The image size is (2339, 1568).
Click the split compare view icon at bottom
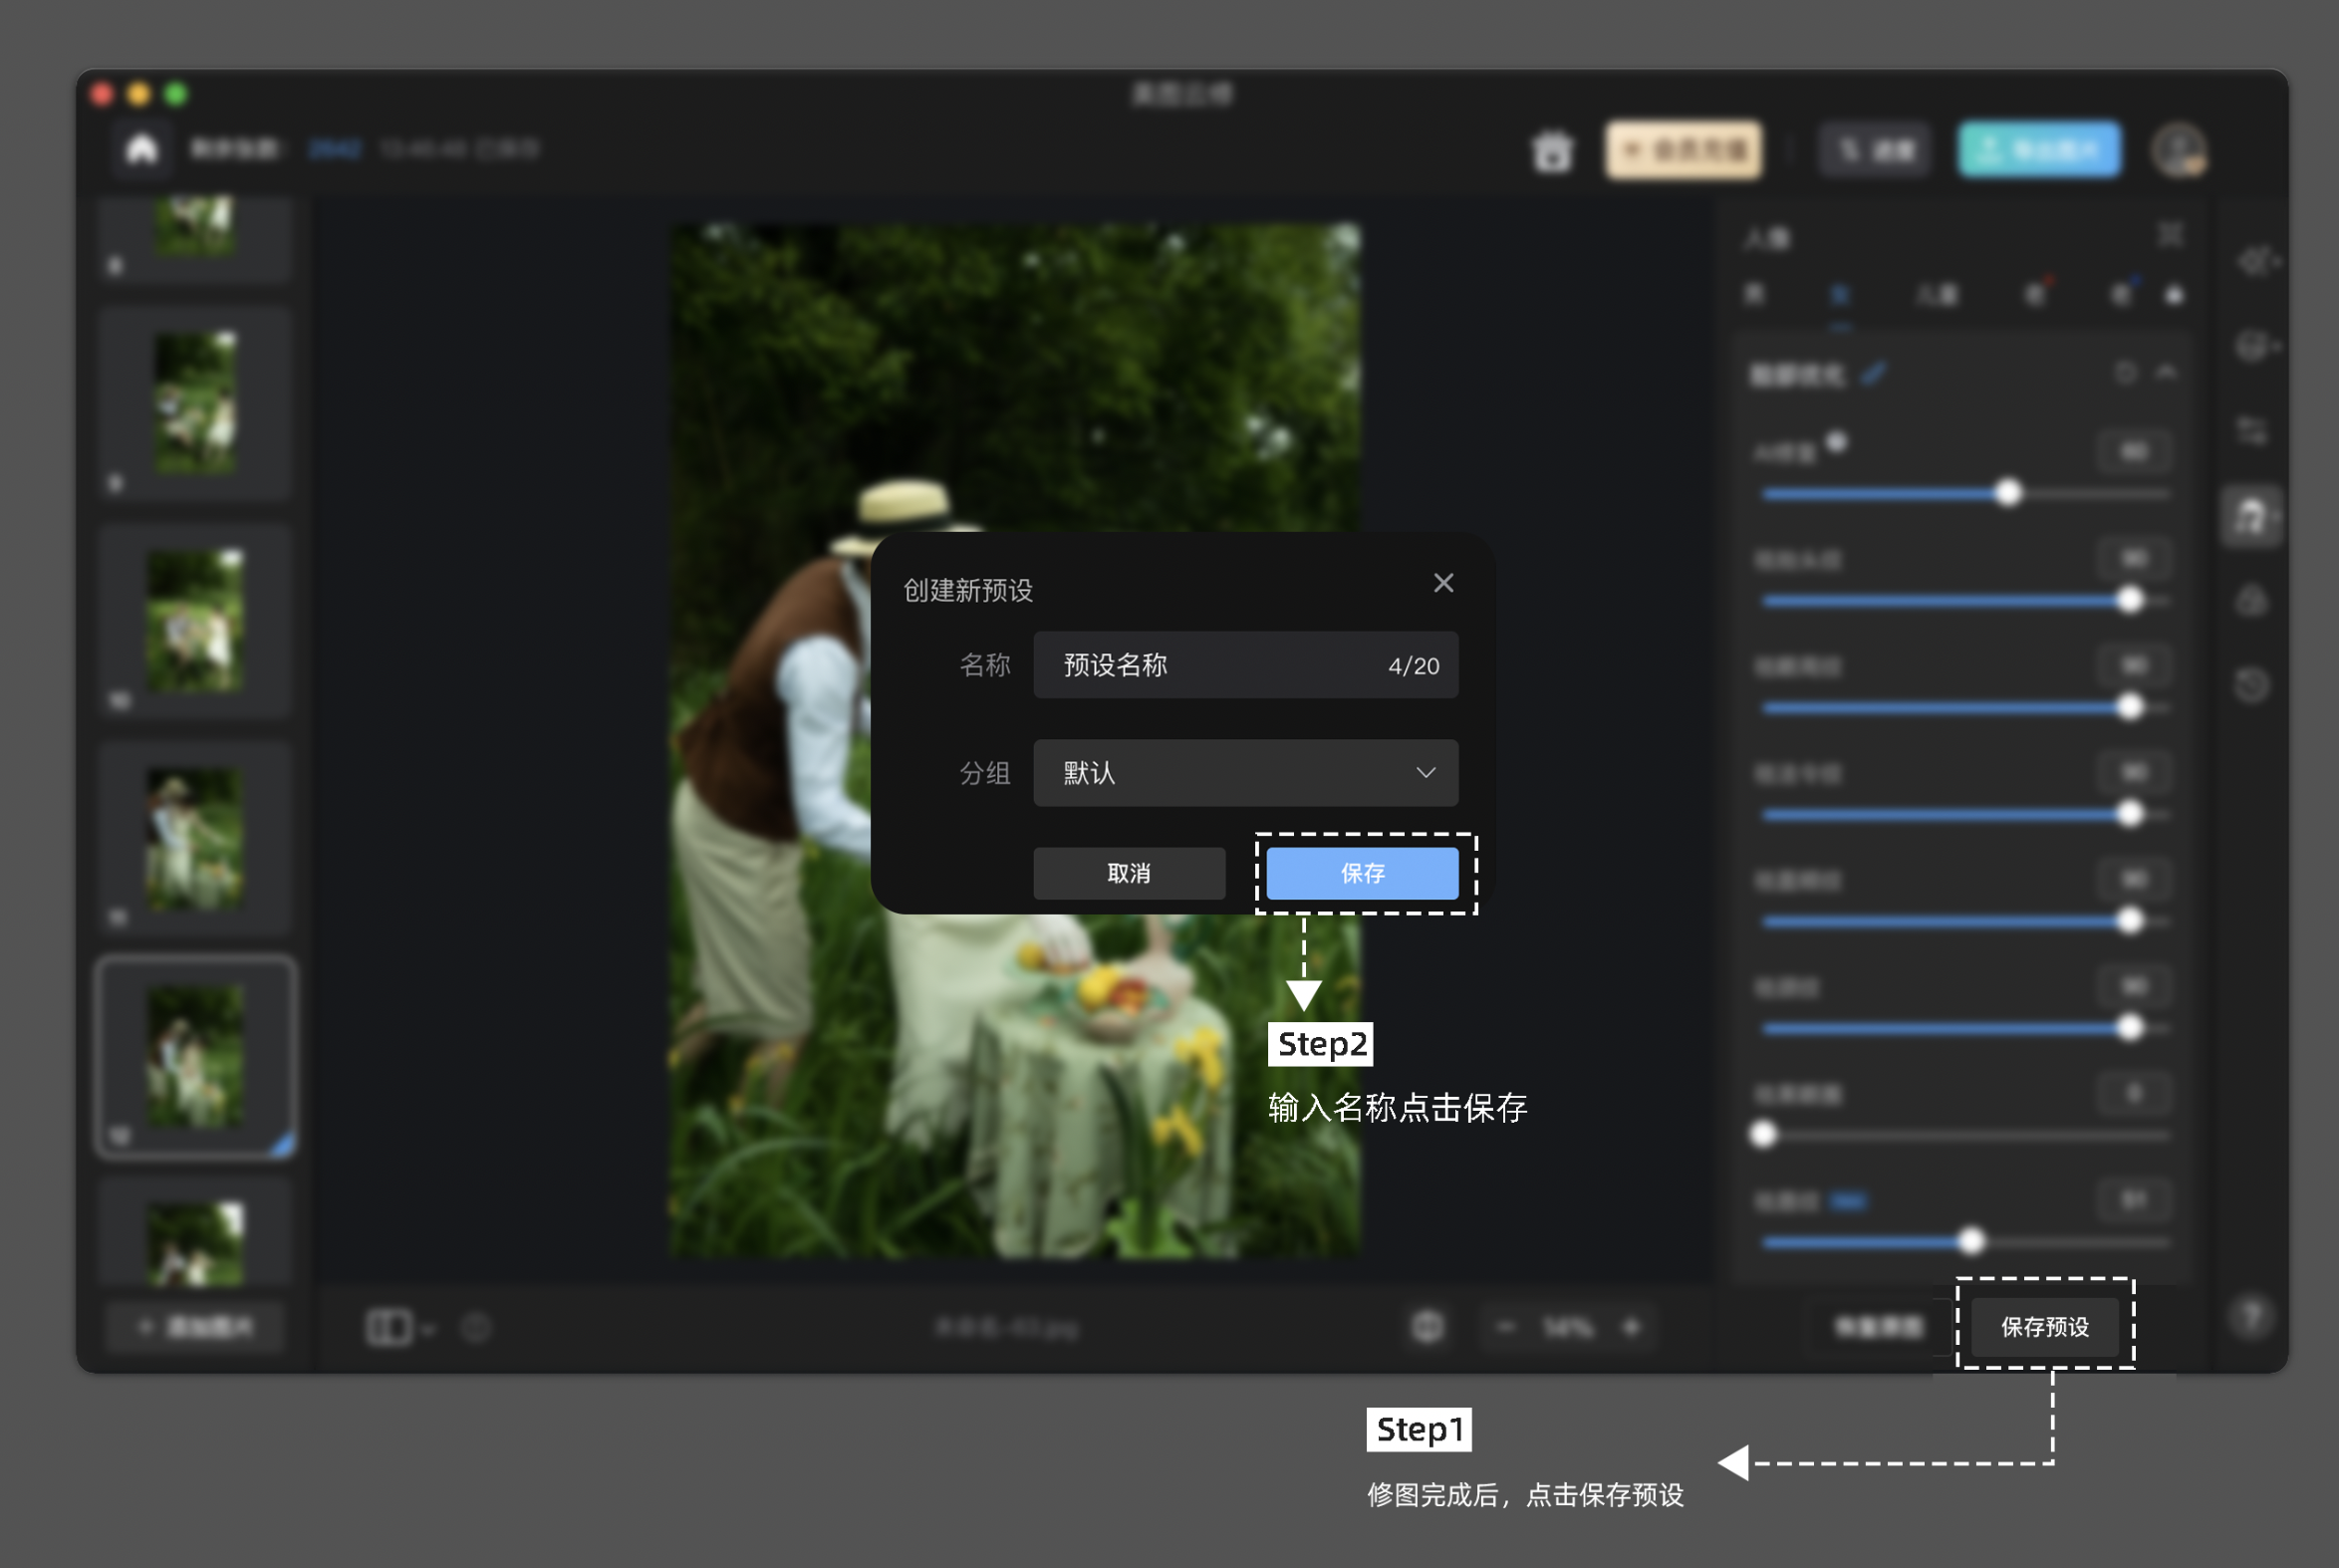tap(389, 1327)
